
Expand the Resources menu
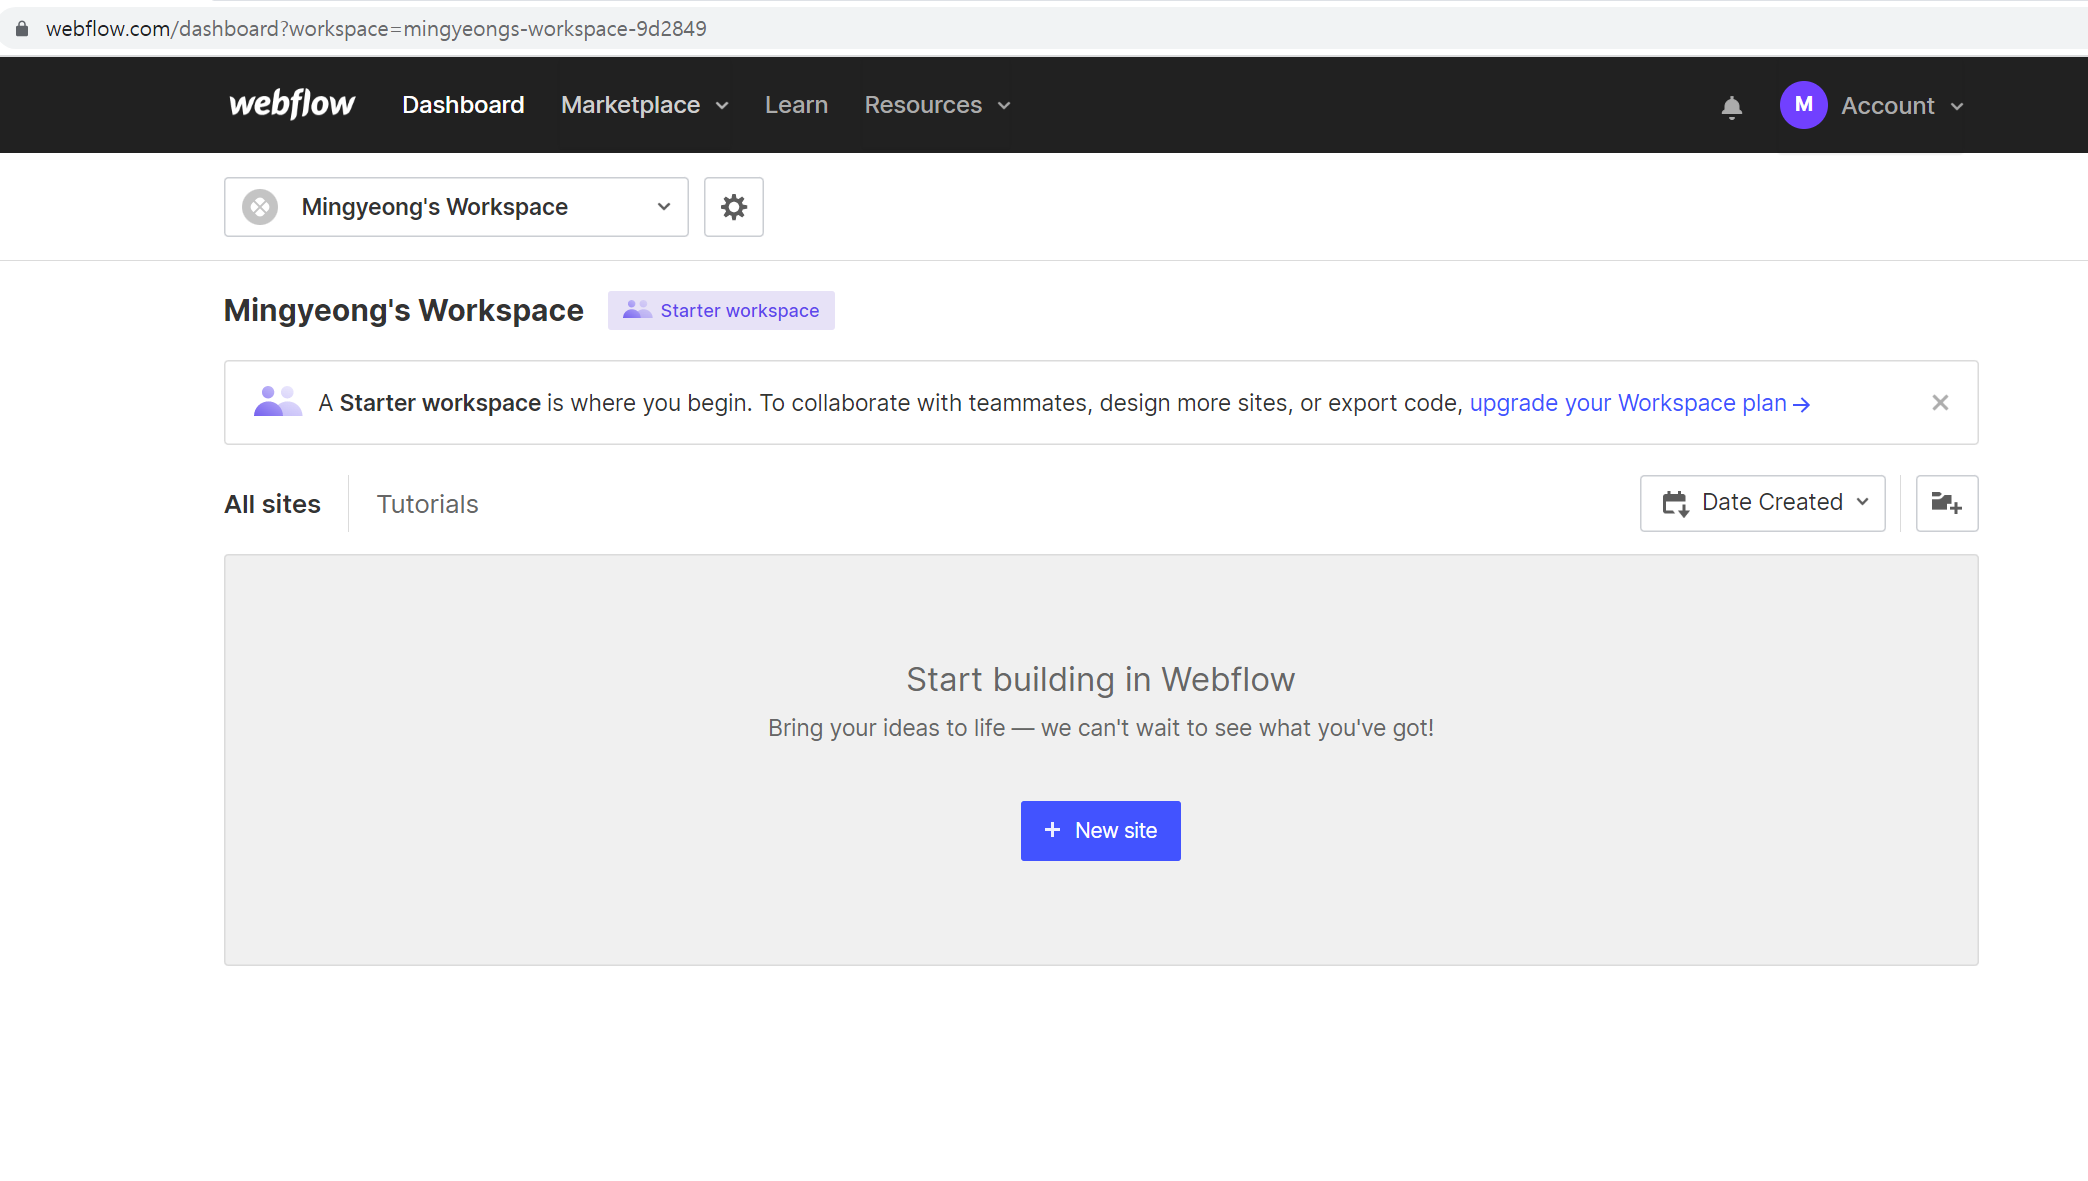[938, 105]
